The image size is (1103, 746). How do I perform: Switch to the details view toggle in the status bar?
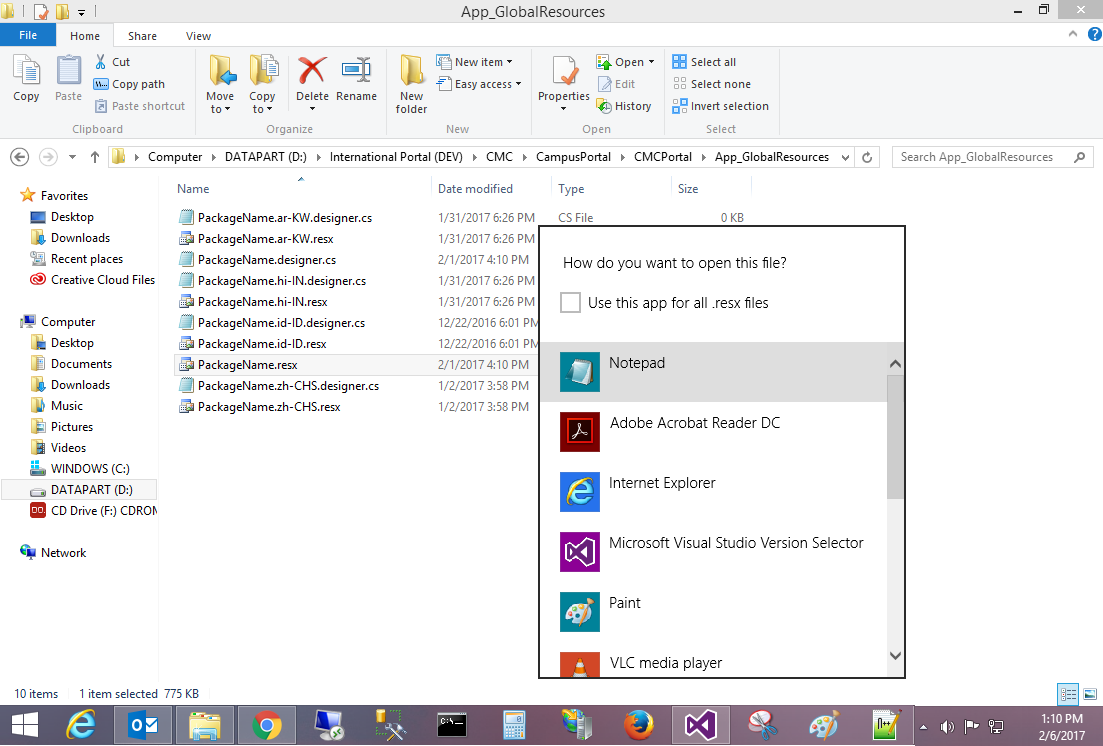pyautogui.click(x=1067, y=694)
